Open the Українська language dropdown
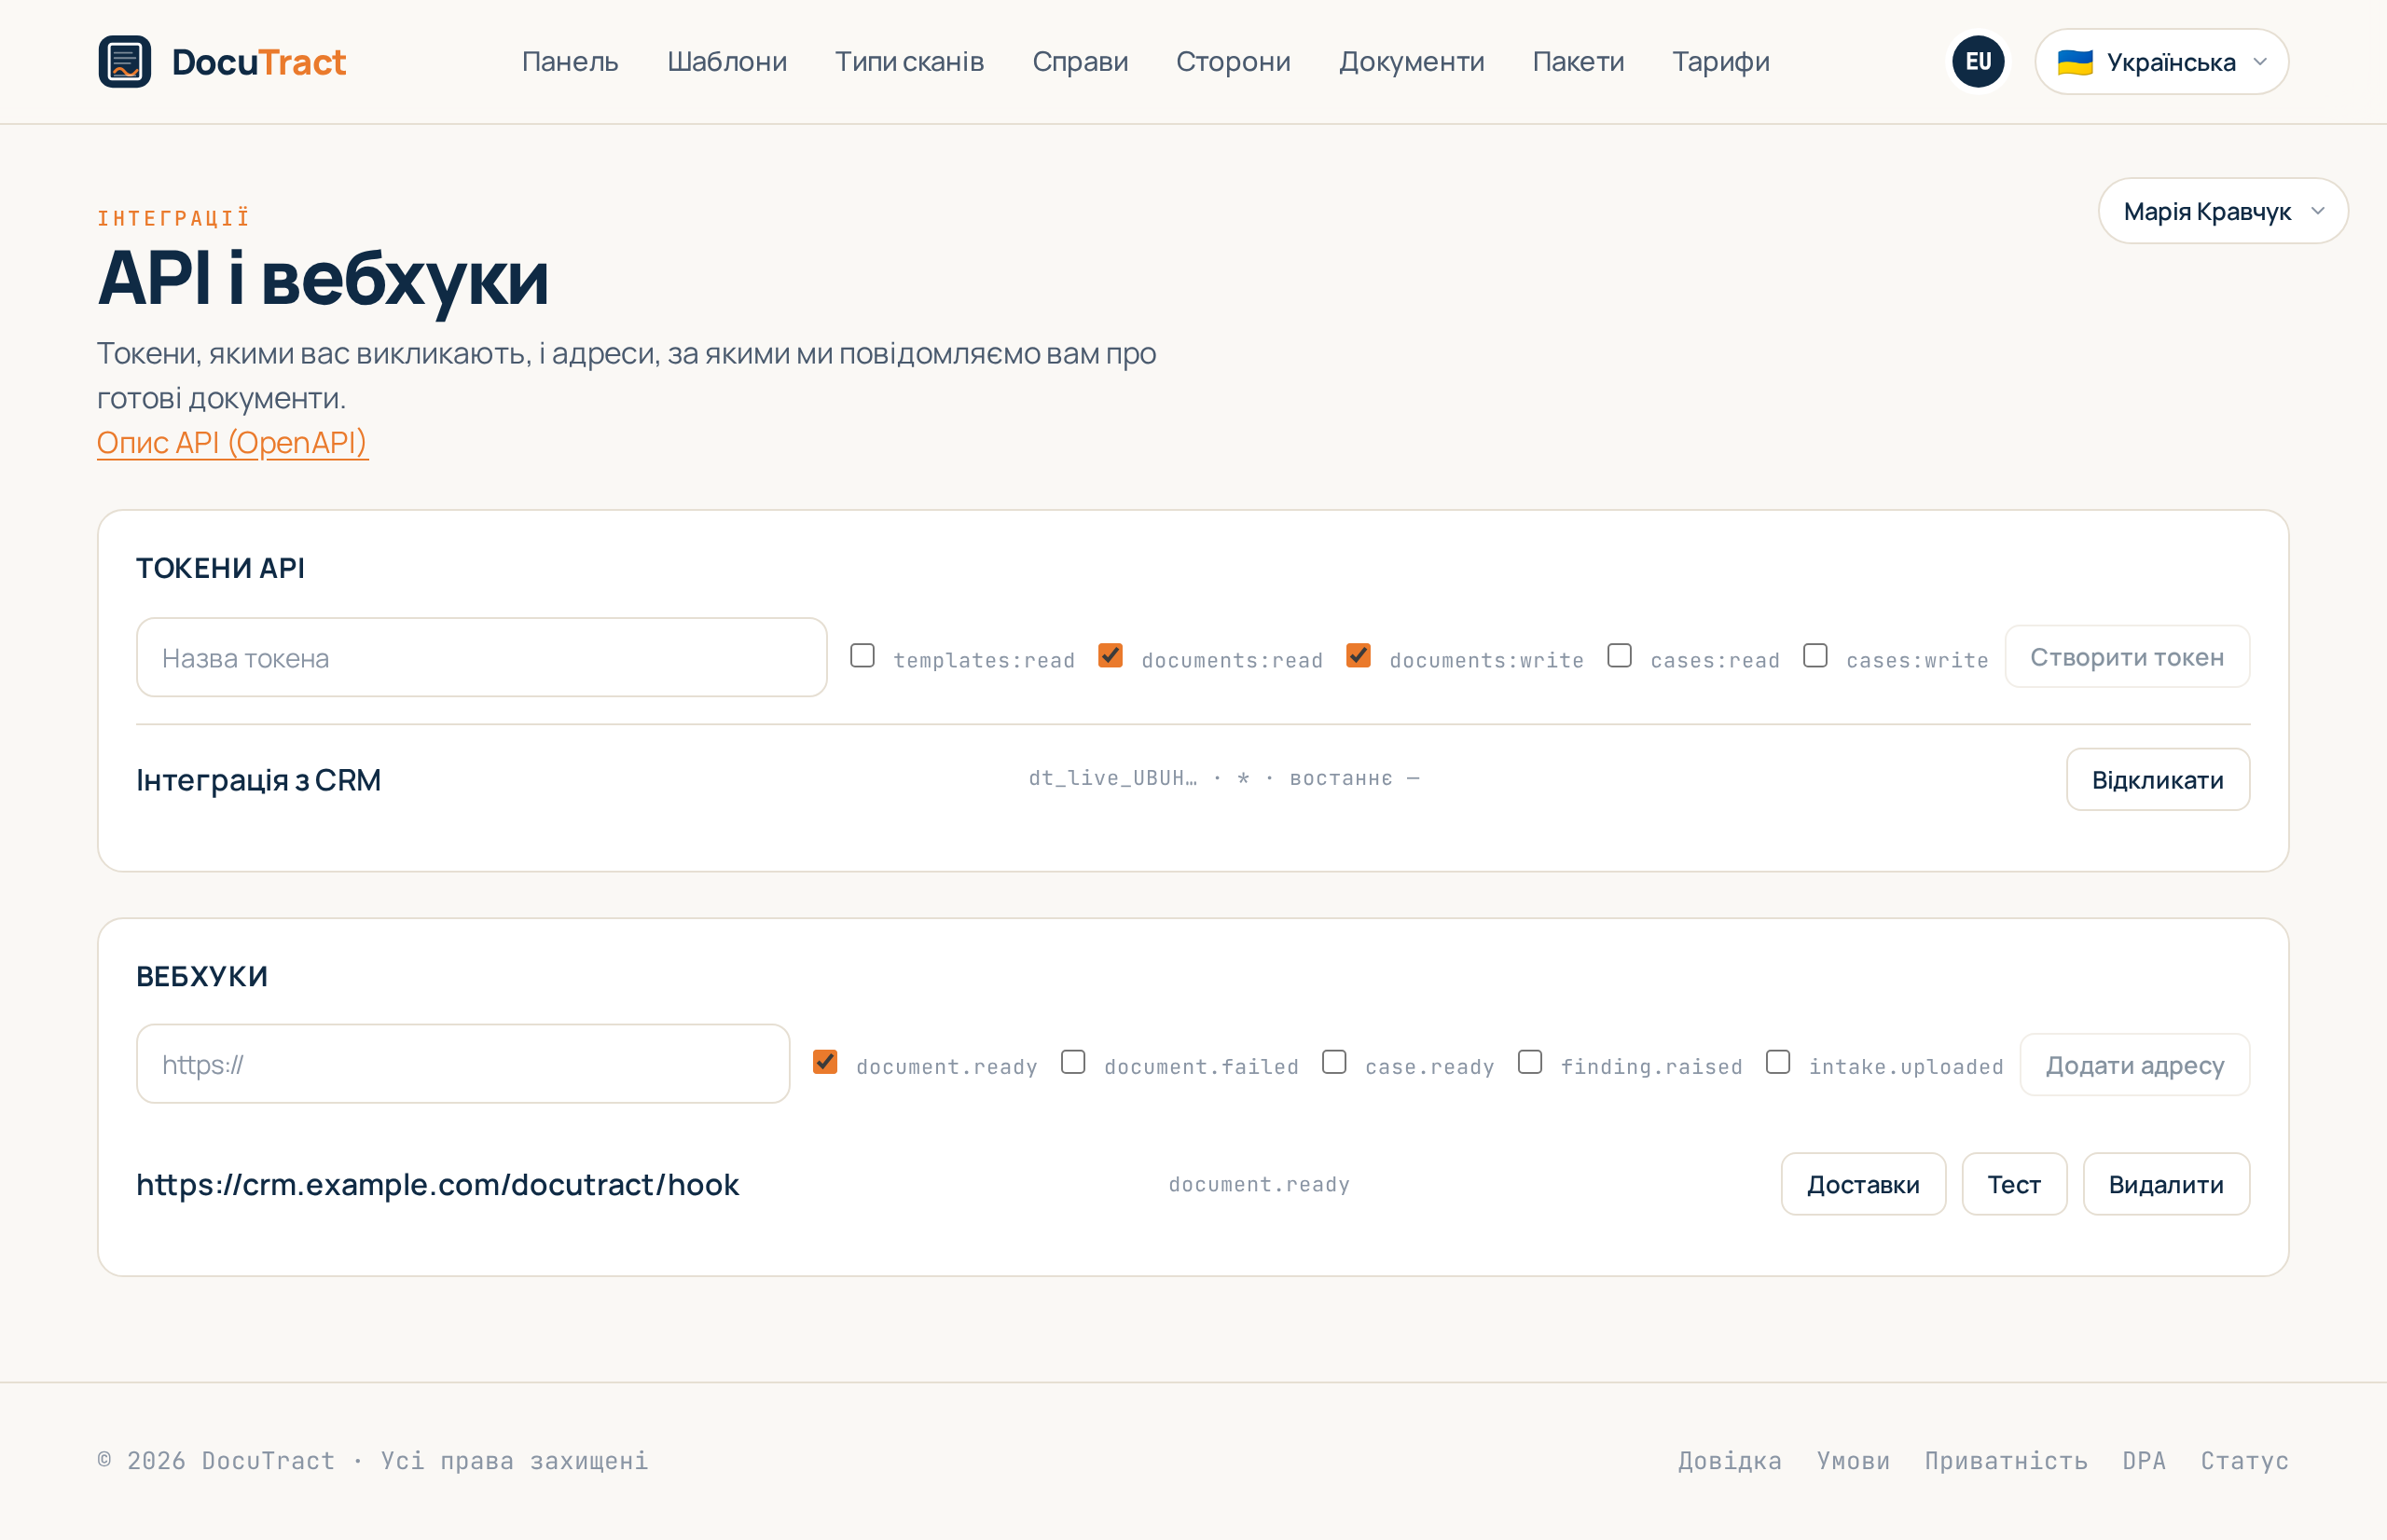The height and width of the screenshot is (1540, 2387). pyautogui.click(x=2161, y=62)
